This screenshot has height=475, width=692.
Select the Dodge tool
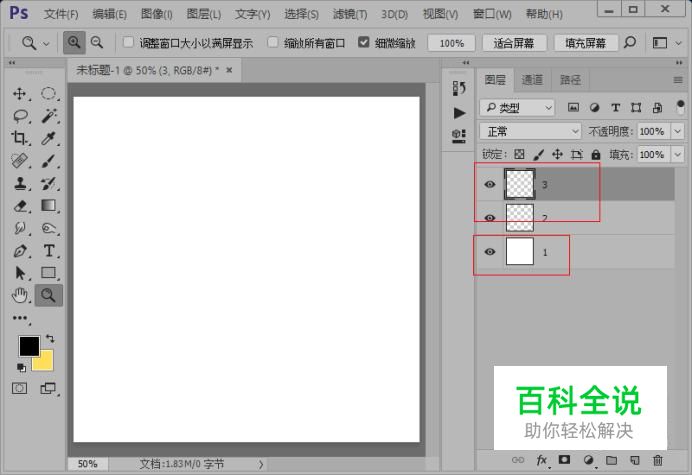(48, 228)
